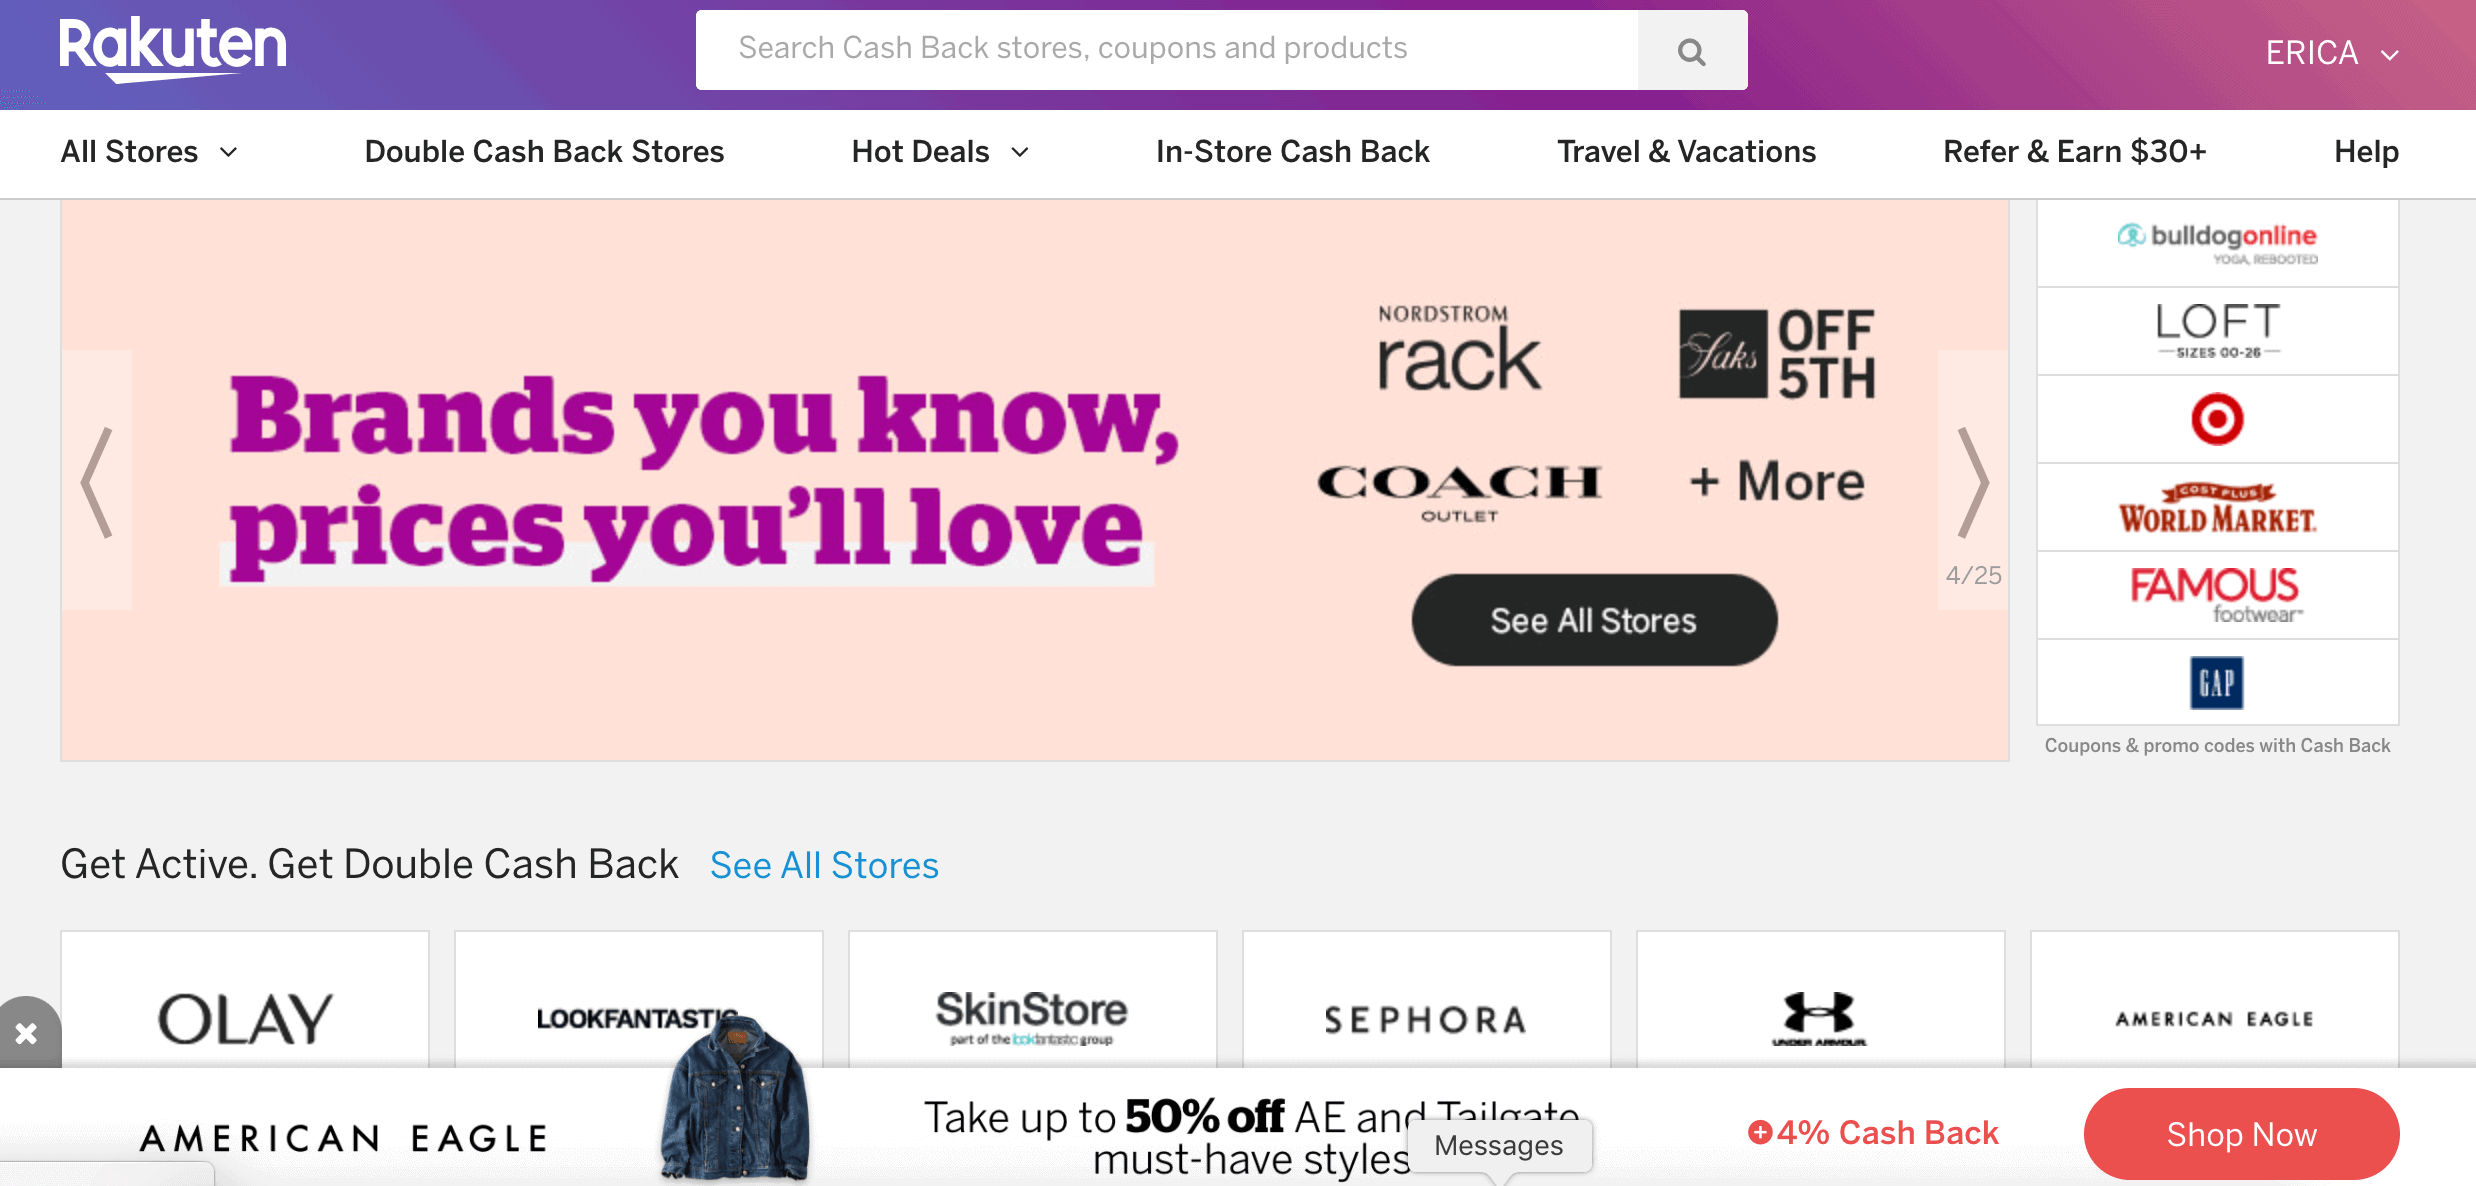Click the Saks Off 5th logo
This screenshot has height=1186, width=2476.
tap(1777, 354)
